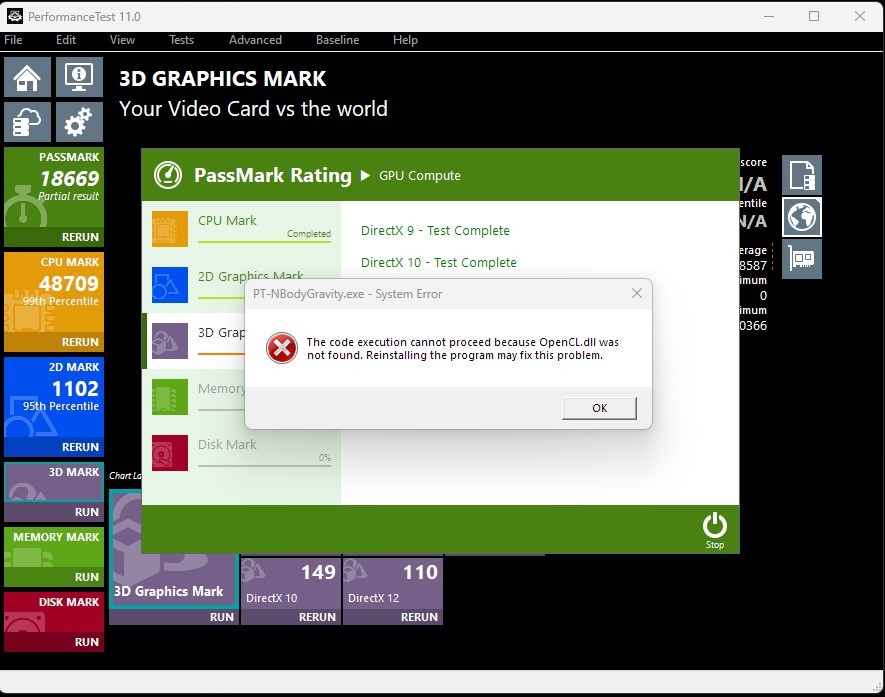
Task: Open the video card hardware icon
Action: pos(801,259)
